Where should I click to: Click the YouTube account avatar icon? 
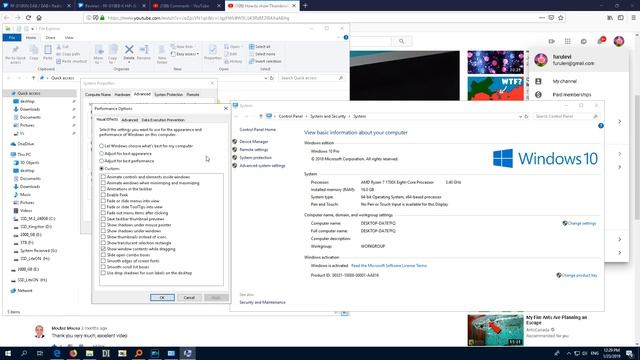[619, 41]
